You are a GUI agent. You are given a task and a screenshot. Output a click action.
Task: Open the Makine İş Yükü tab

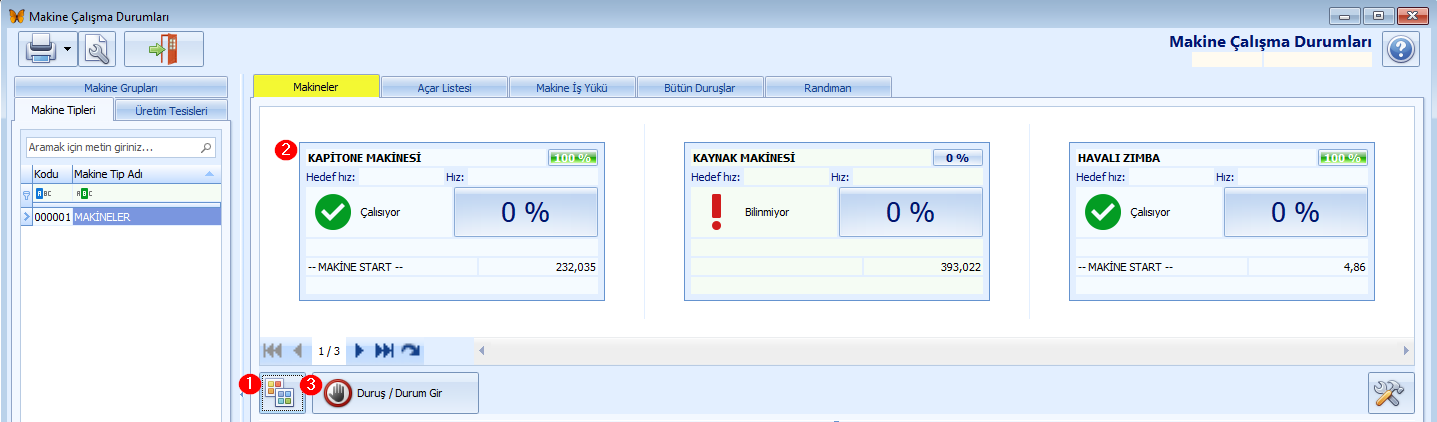click(572, 88)
